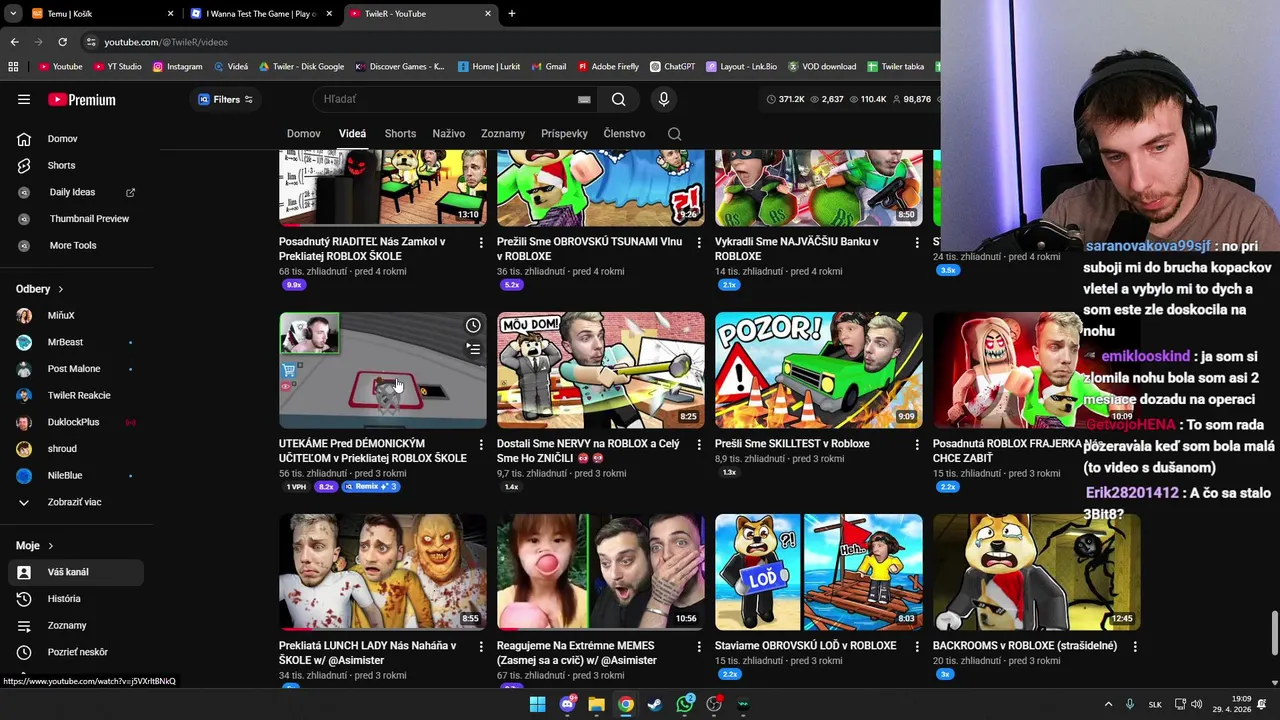Go back in browser history
Viewport: 1280px width, 720px height.
coord(14,42)
